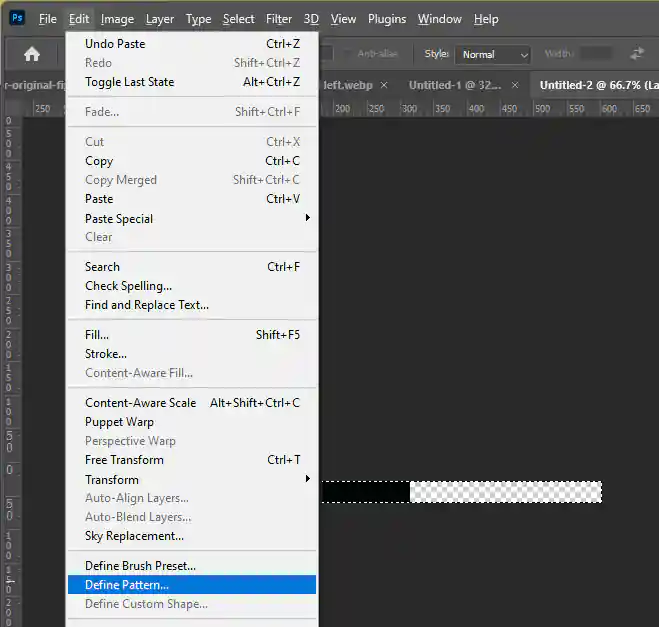This screenshot has width=659, height=627.
Task: Open the Filter menu in menu bar
Action: pyautogui.click(x=279, y=19)
